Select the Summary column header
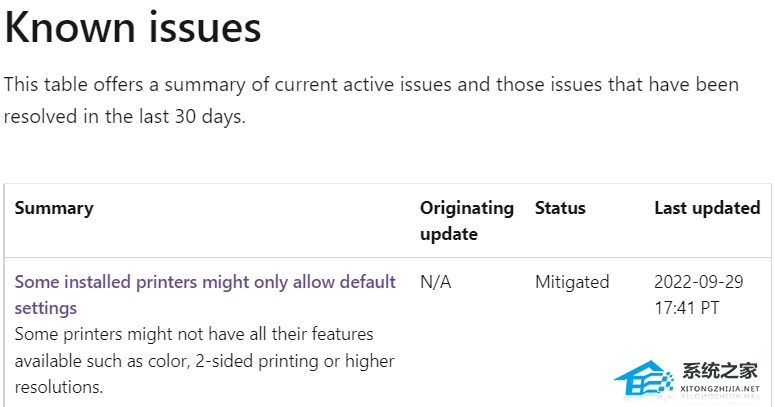Viewport: 775px width, 407px height. tap(54, 208)
